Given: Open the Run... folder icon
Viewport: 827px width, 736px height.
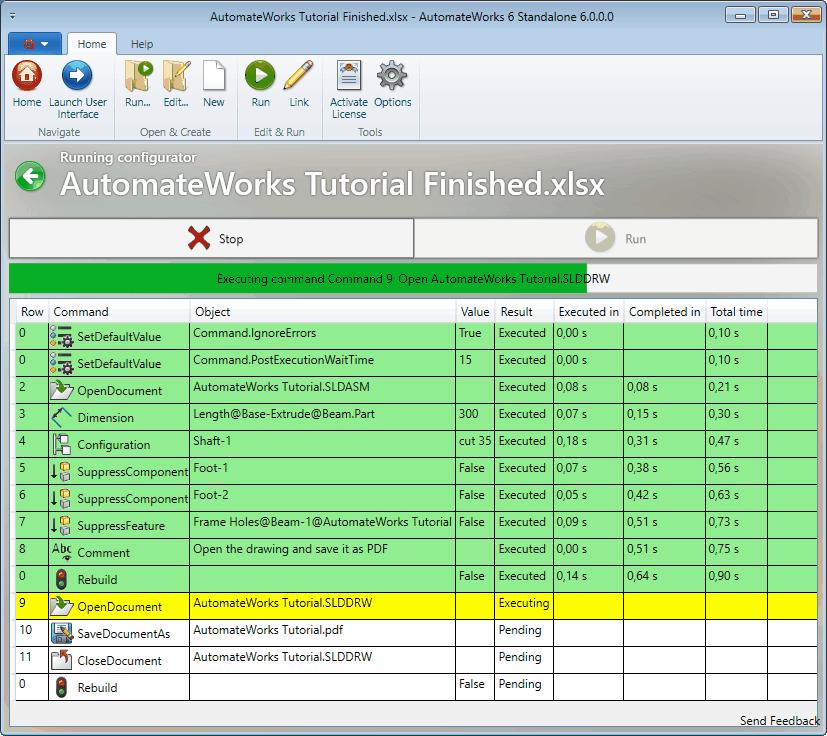Looking at the screenshot, I should coord(138,75).
